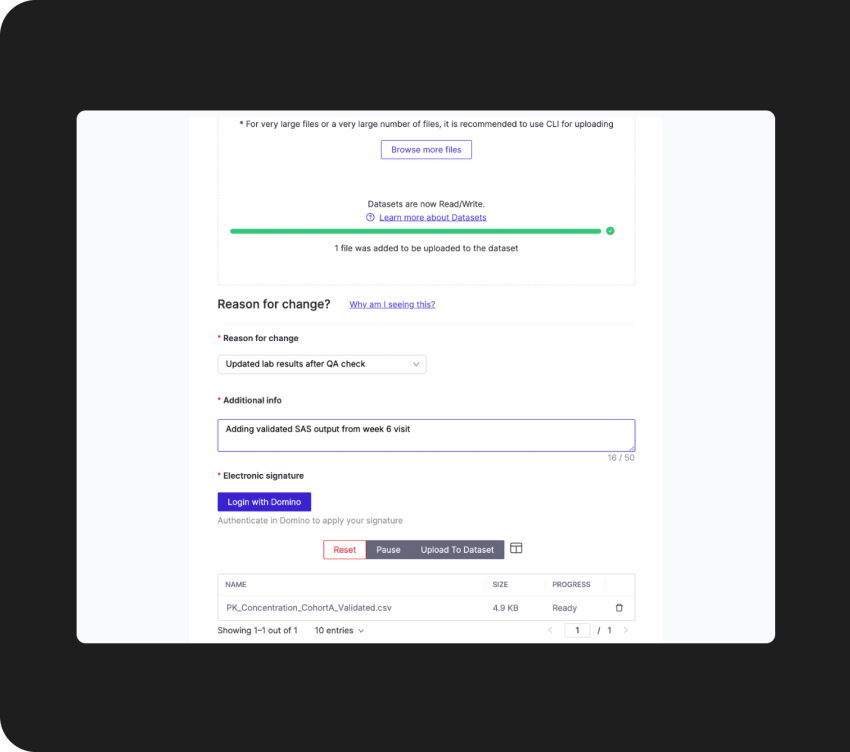The image size is (850, 752).
Task: Click the help icon beside Learn more about Datasets
Action: click(x=370, y=217)
